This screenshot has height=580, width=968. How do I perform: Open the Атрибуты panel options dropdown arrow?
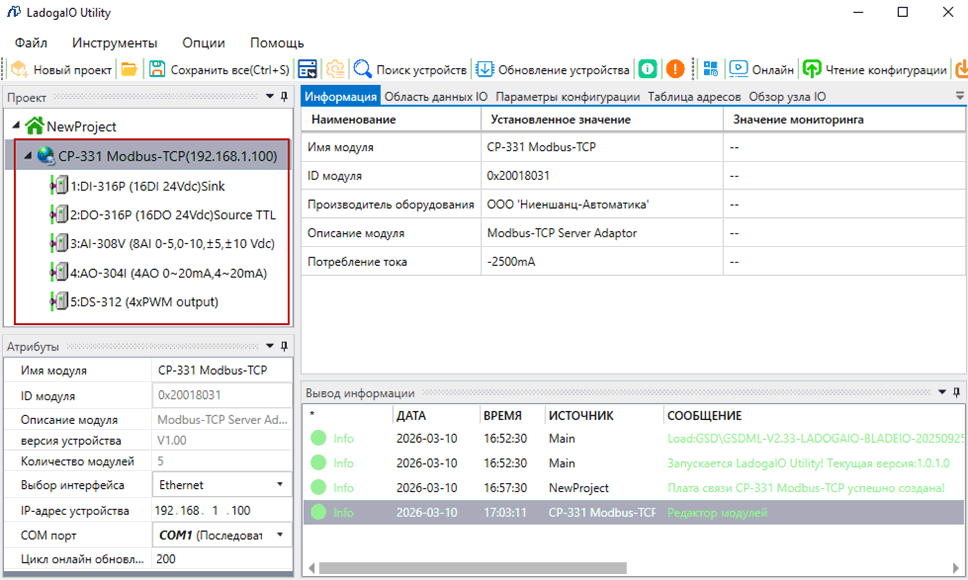(270, 346)
